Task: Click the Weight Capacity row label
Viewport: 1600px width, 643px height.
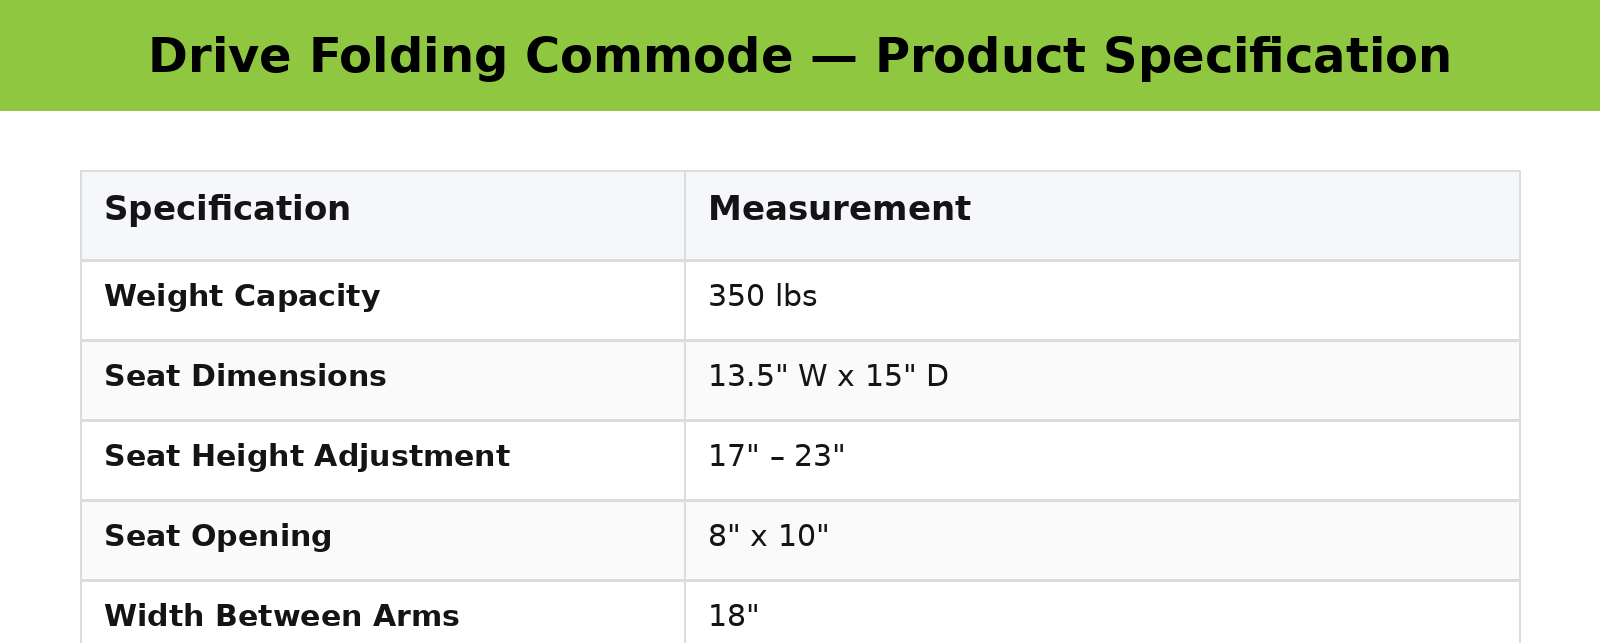Action: (x=242, y=297)
